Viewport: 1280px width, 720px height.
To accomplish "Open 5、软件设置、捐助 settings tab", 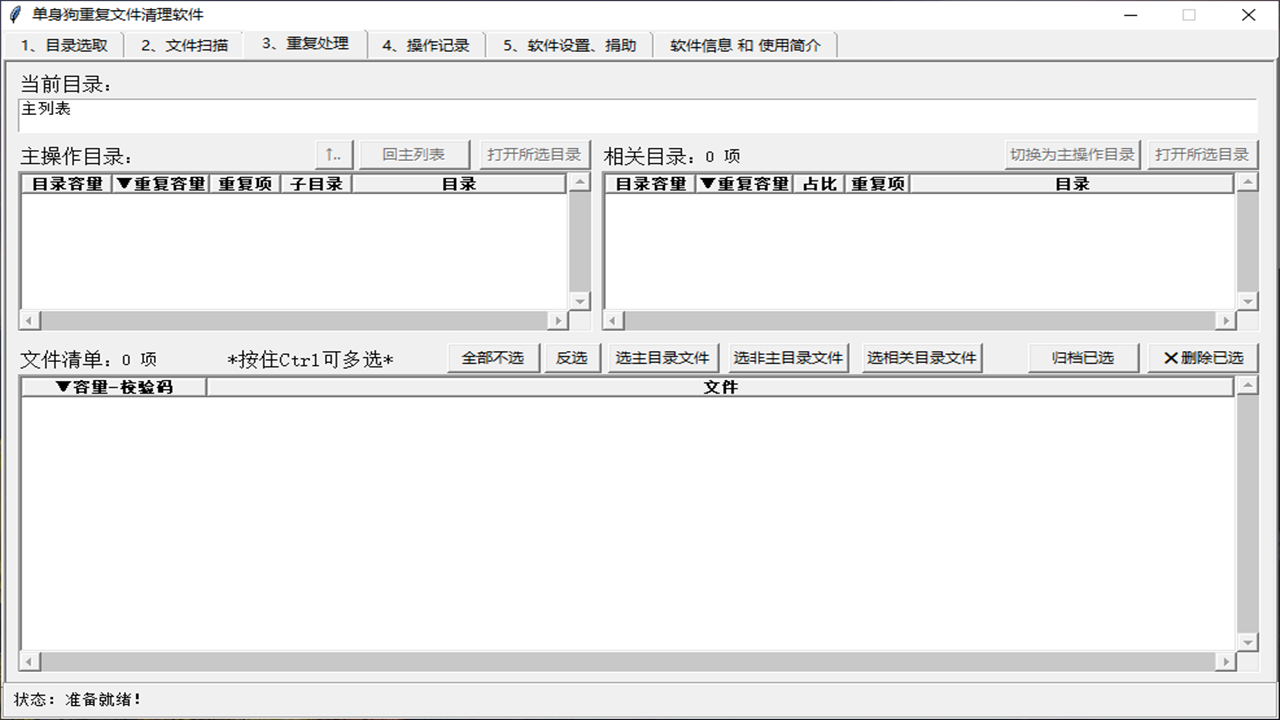I will pyautogui.click(x=569, y=45).
